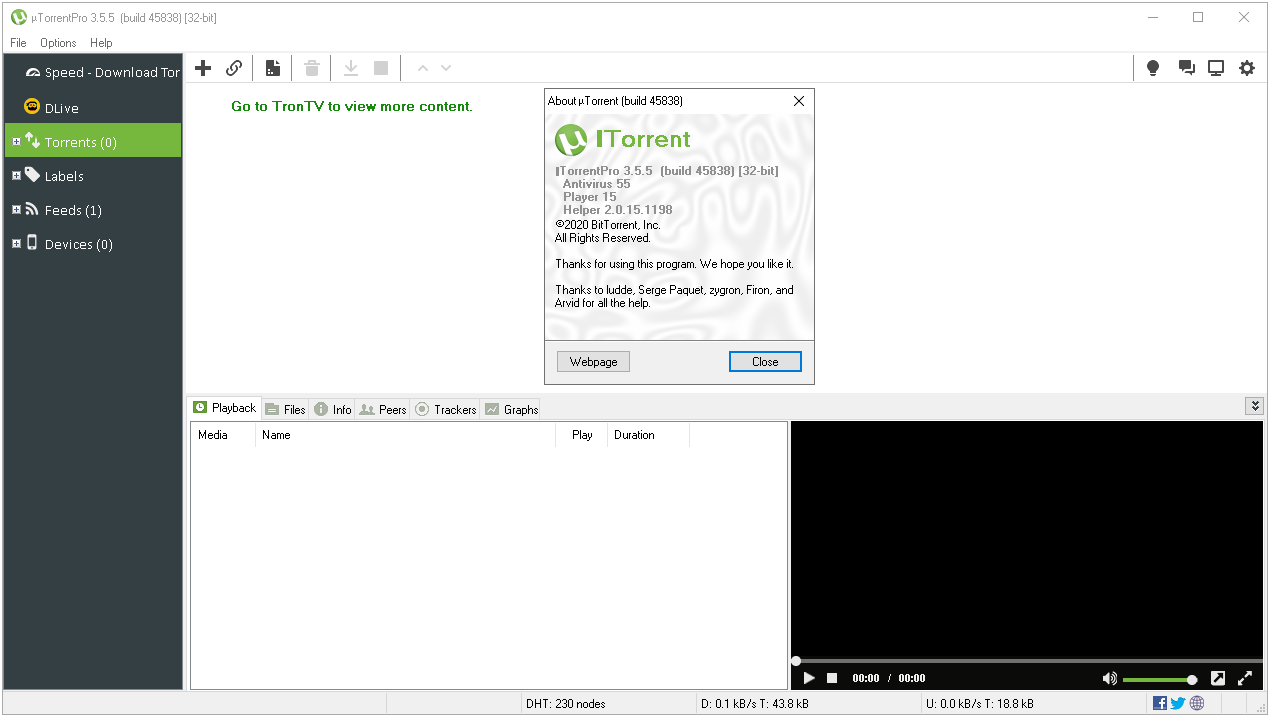
Task: Switch to the Playback tab
Action: tap(224, 407)
